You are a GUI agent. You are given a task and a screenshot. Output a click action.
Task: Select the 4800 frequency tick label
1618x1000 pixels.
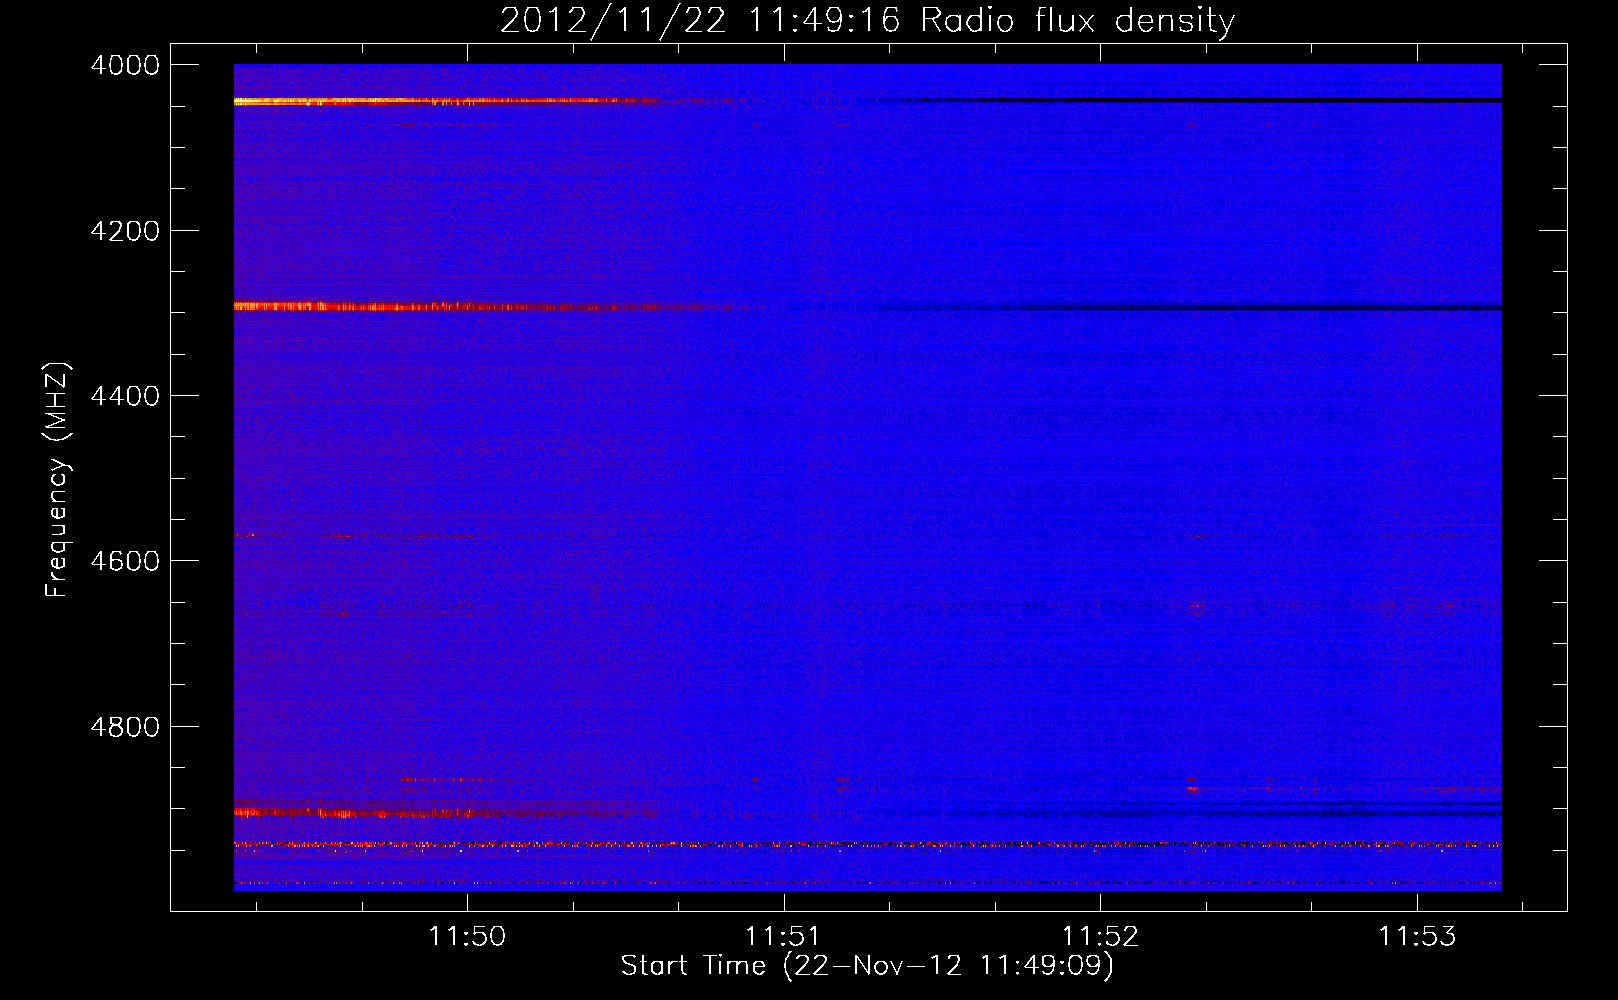(x=125, y=727)
